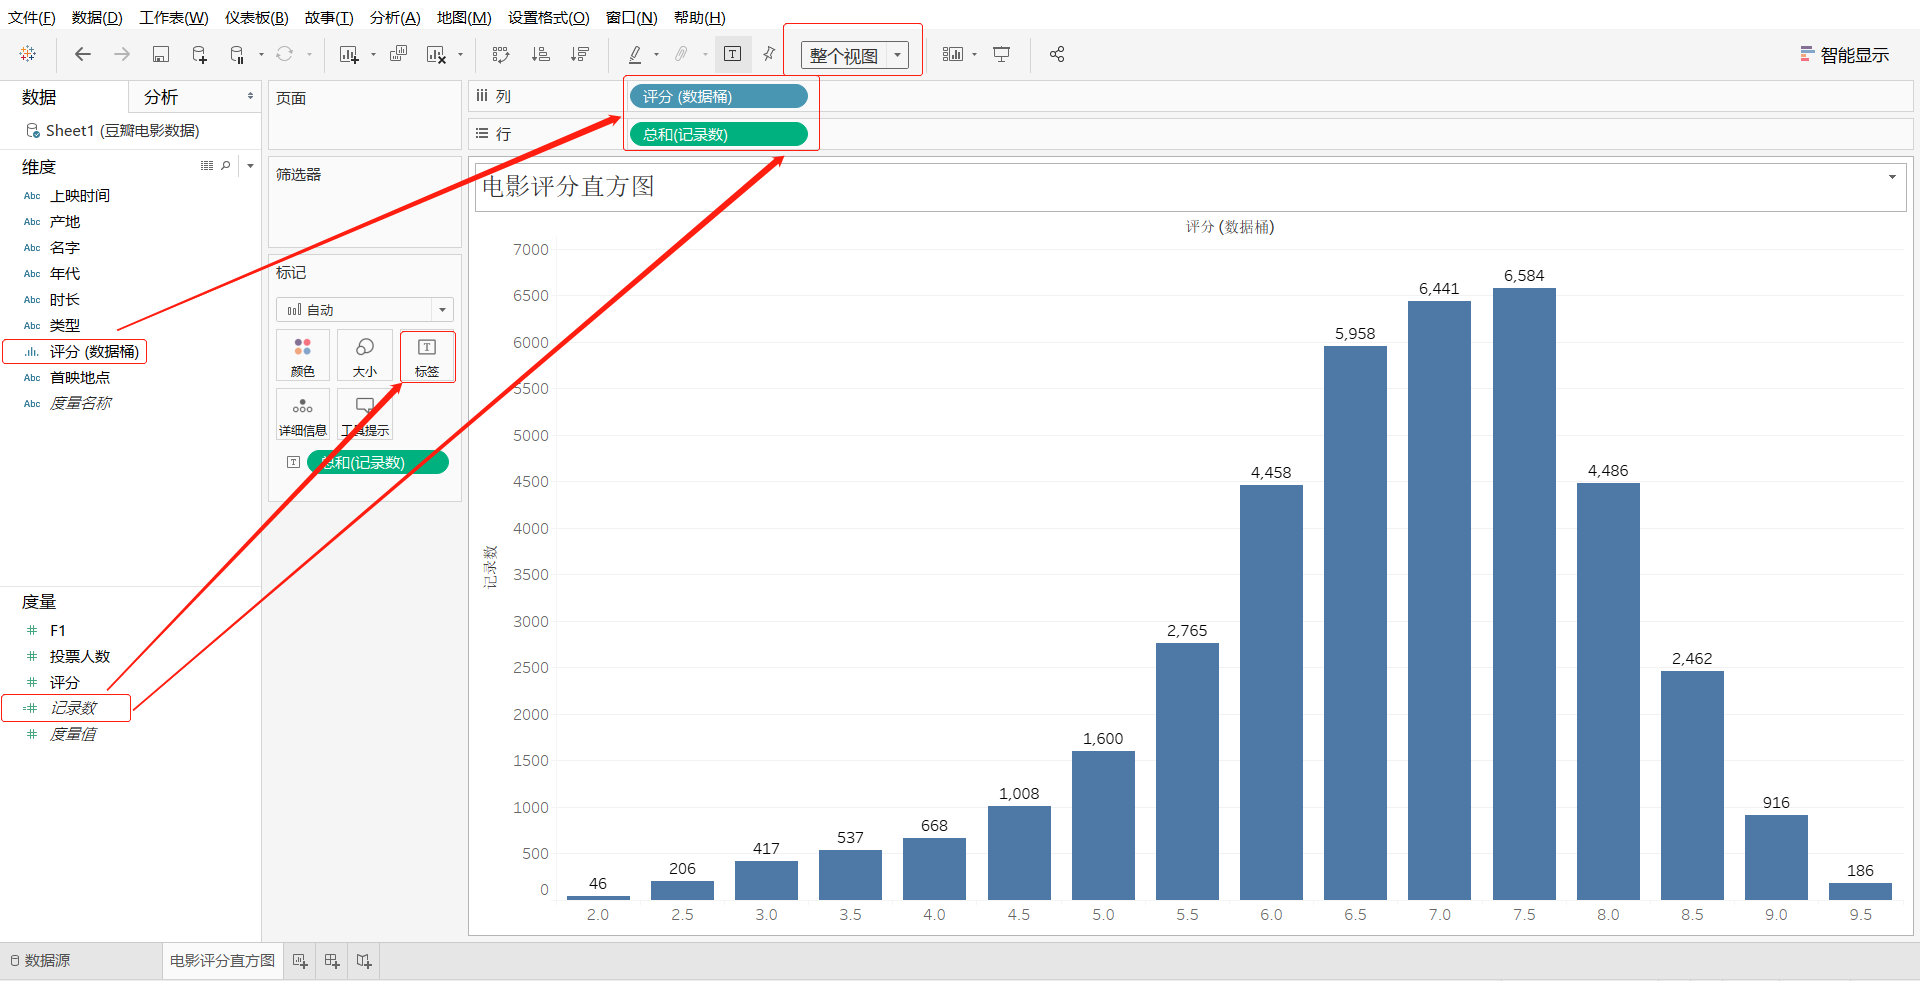Click the Tableau start page logo icon

coord(28,54)
